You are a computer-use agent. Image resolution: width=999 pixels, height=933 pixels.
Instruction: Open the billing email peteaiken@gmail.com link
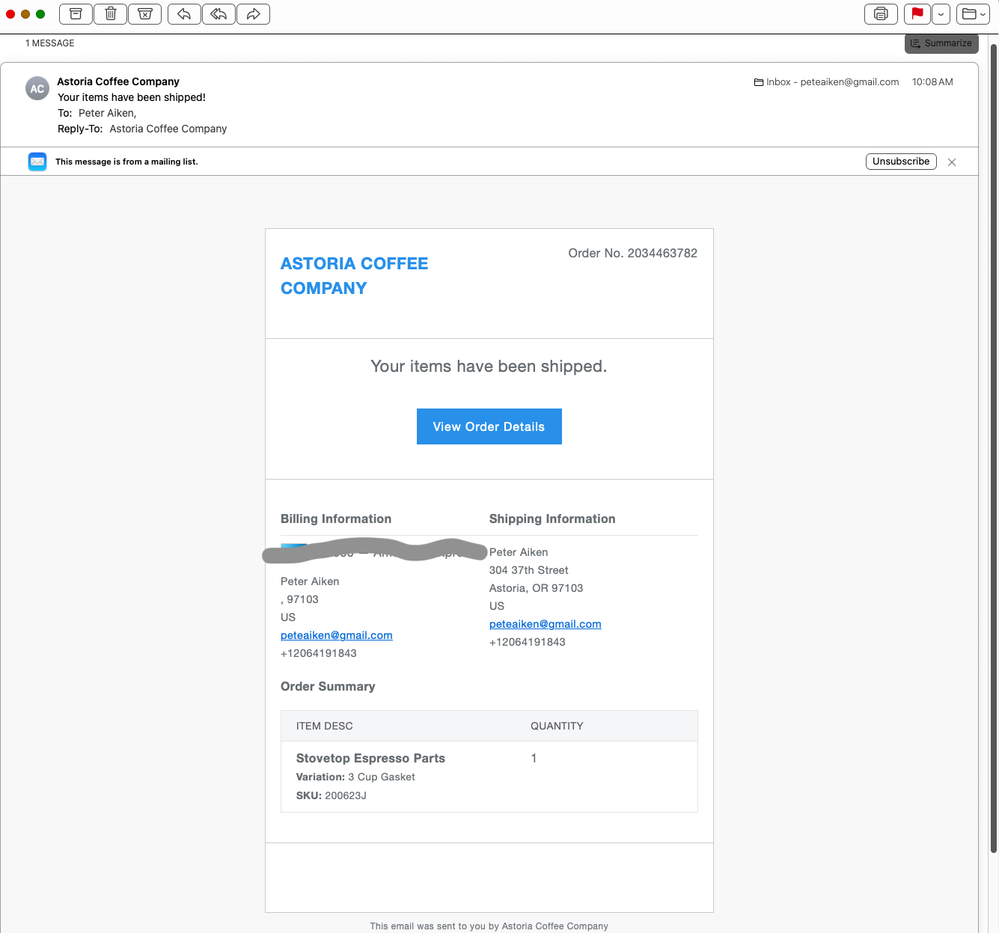pyautogui.click(x=336, y=635)
